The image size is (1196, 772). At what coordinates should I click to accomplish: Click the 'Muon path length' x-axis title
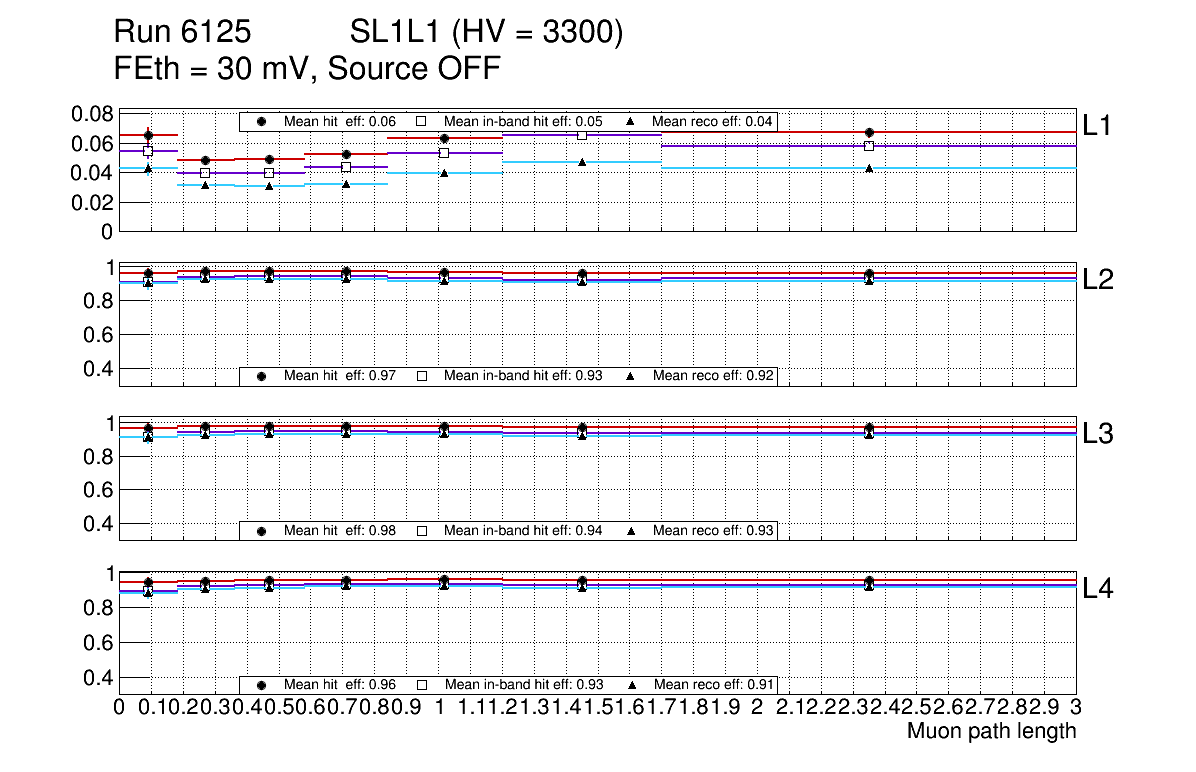(991, 731)
